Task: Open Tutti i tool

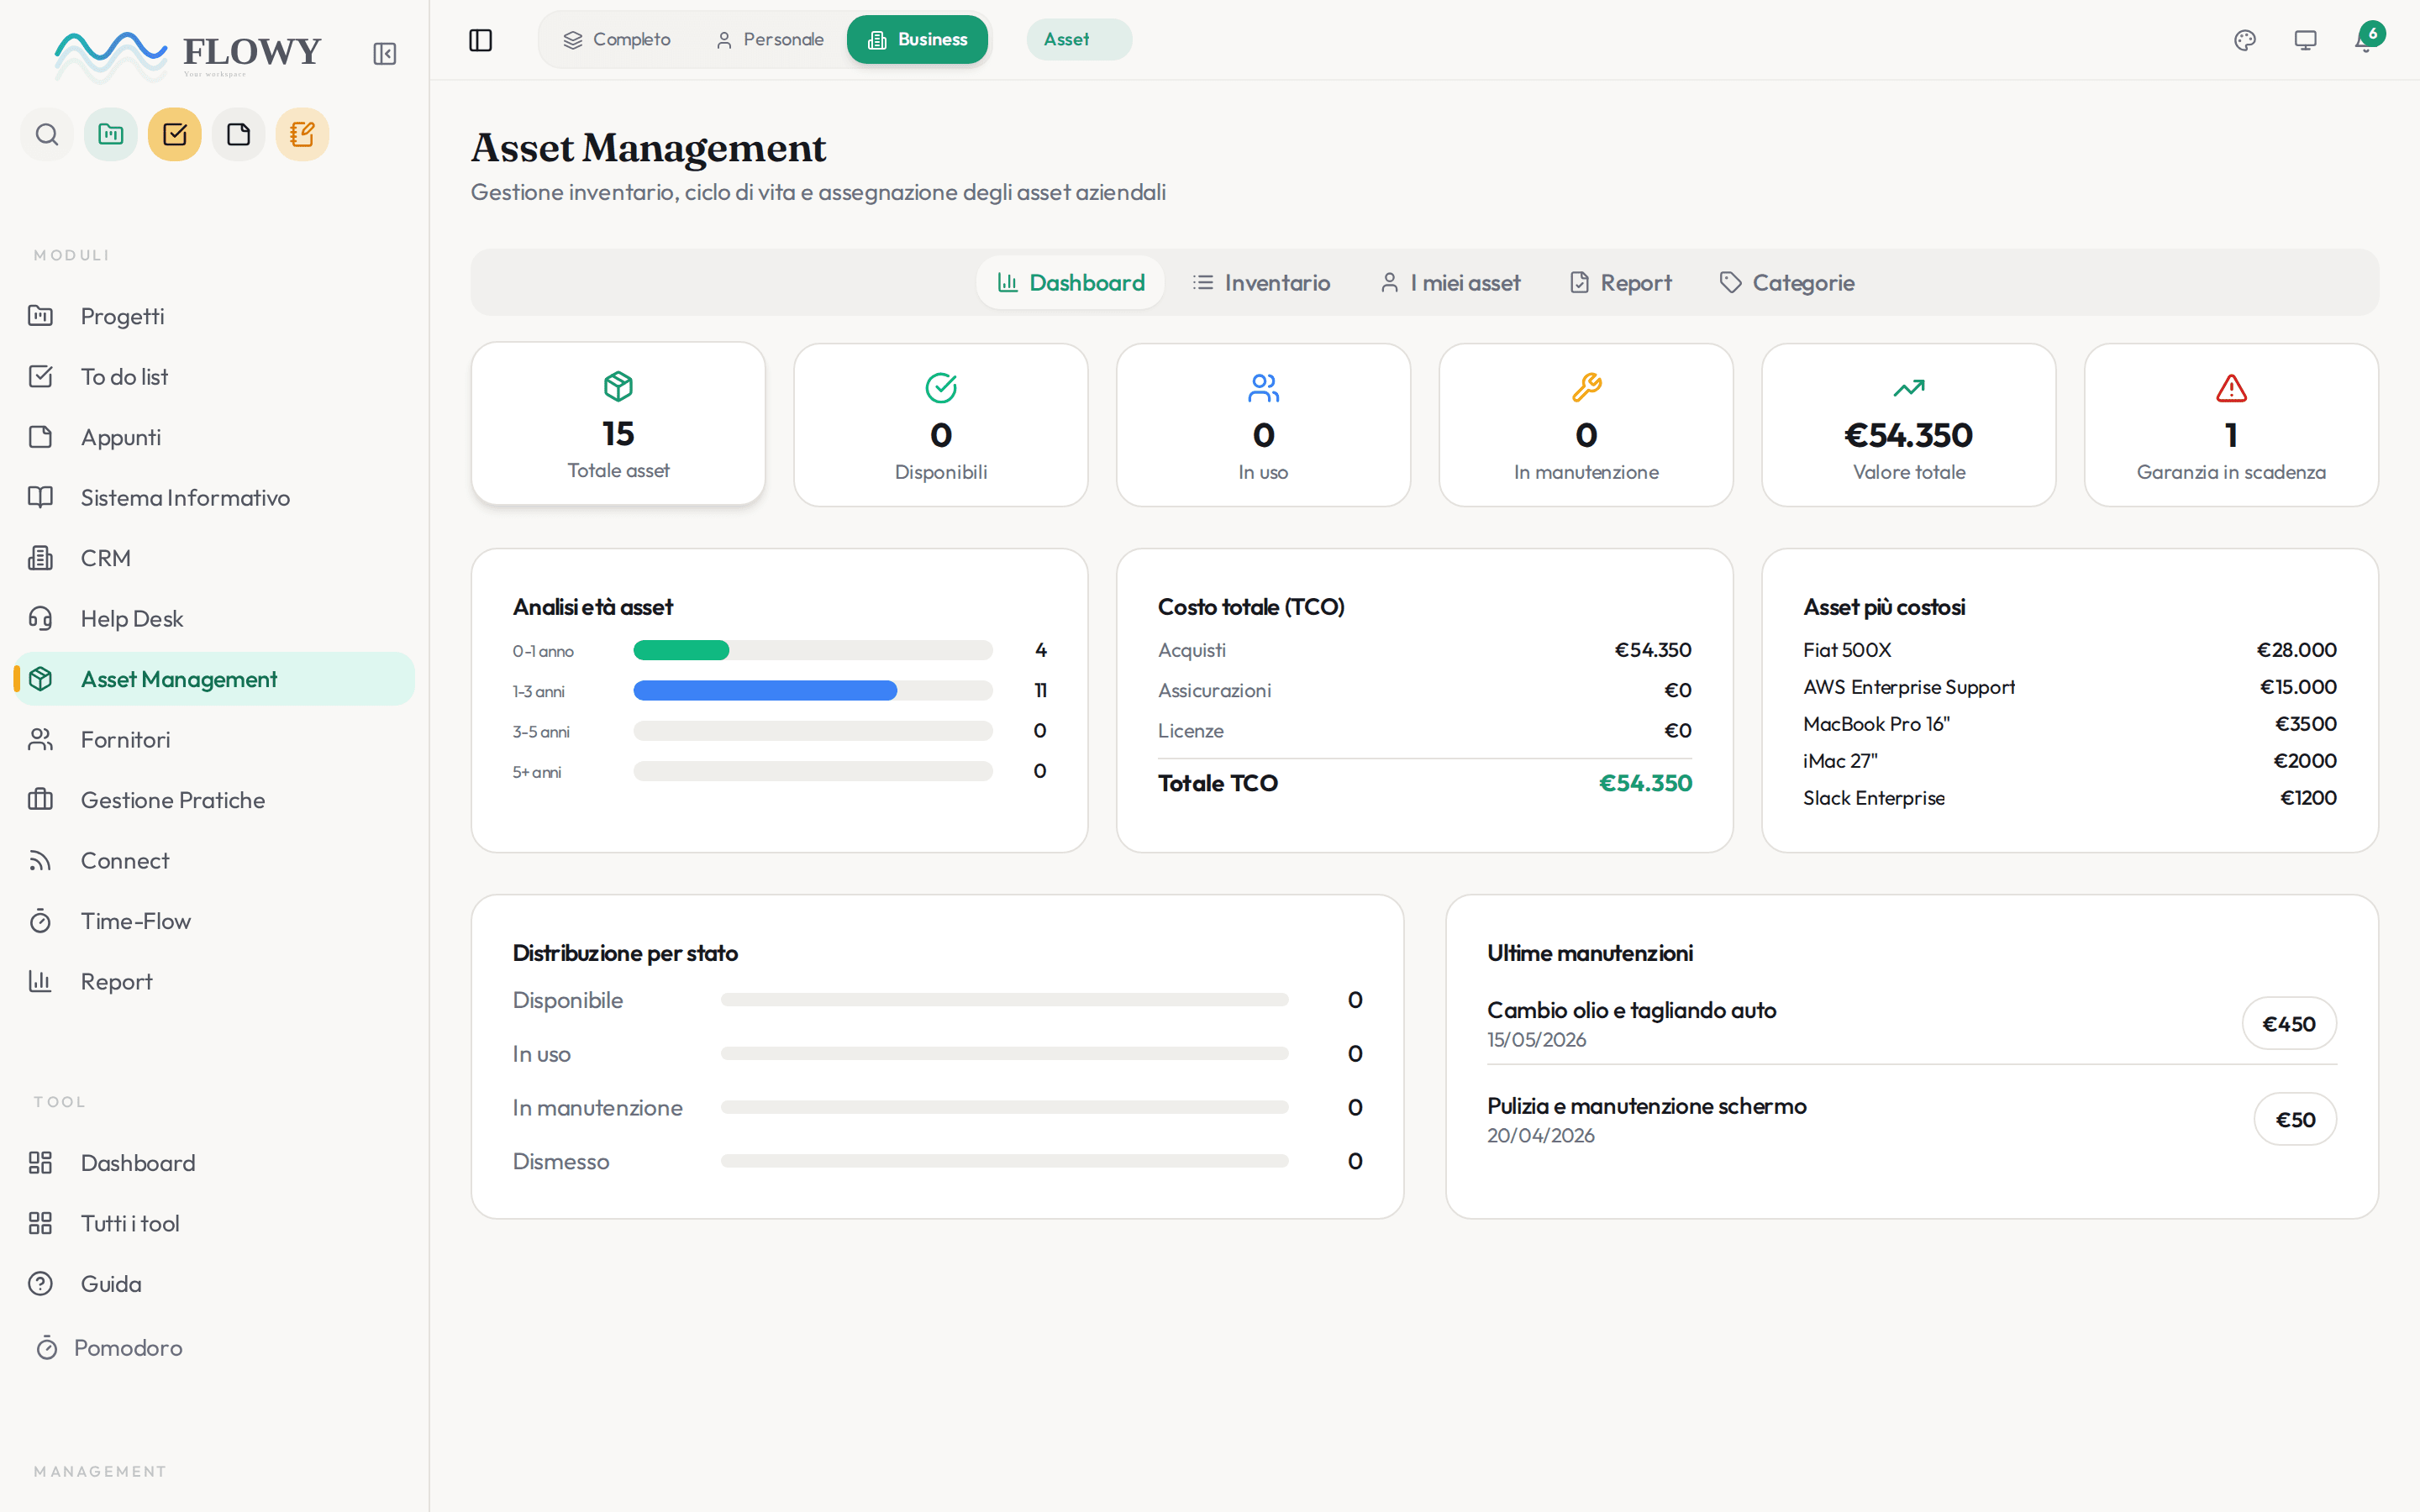Action: point(214,1224)
